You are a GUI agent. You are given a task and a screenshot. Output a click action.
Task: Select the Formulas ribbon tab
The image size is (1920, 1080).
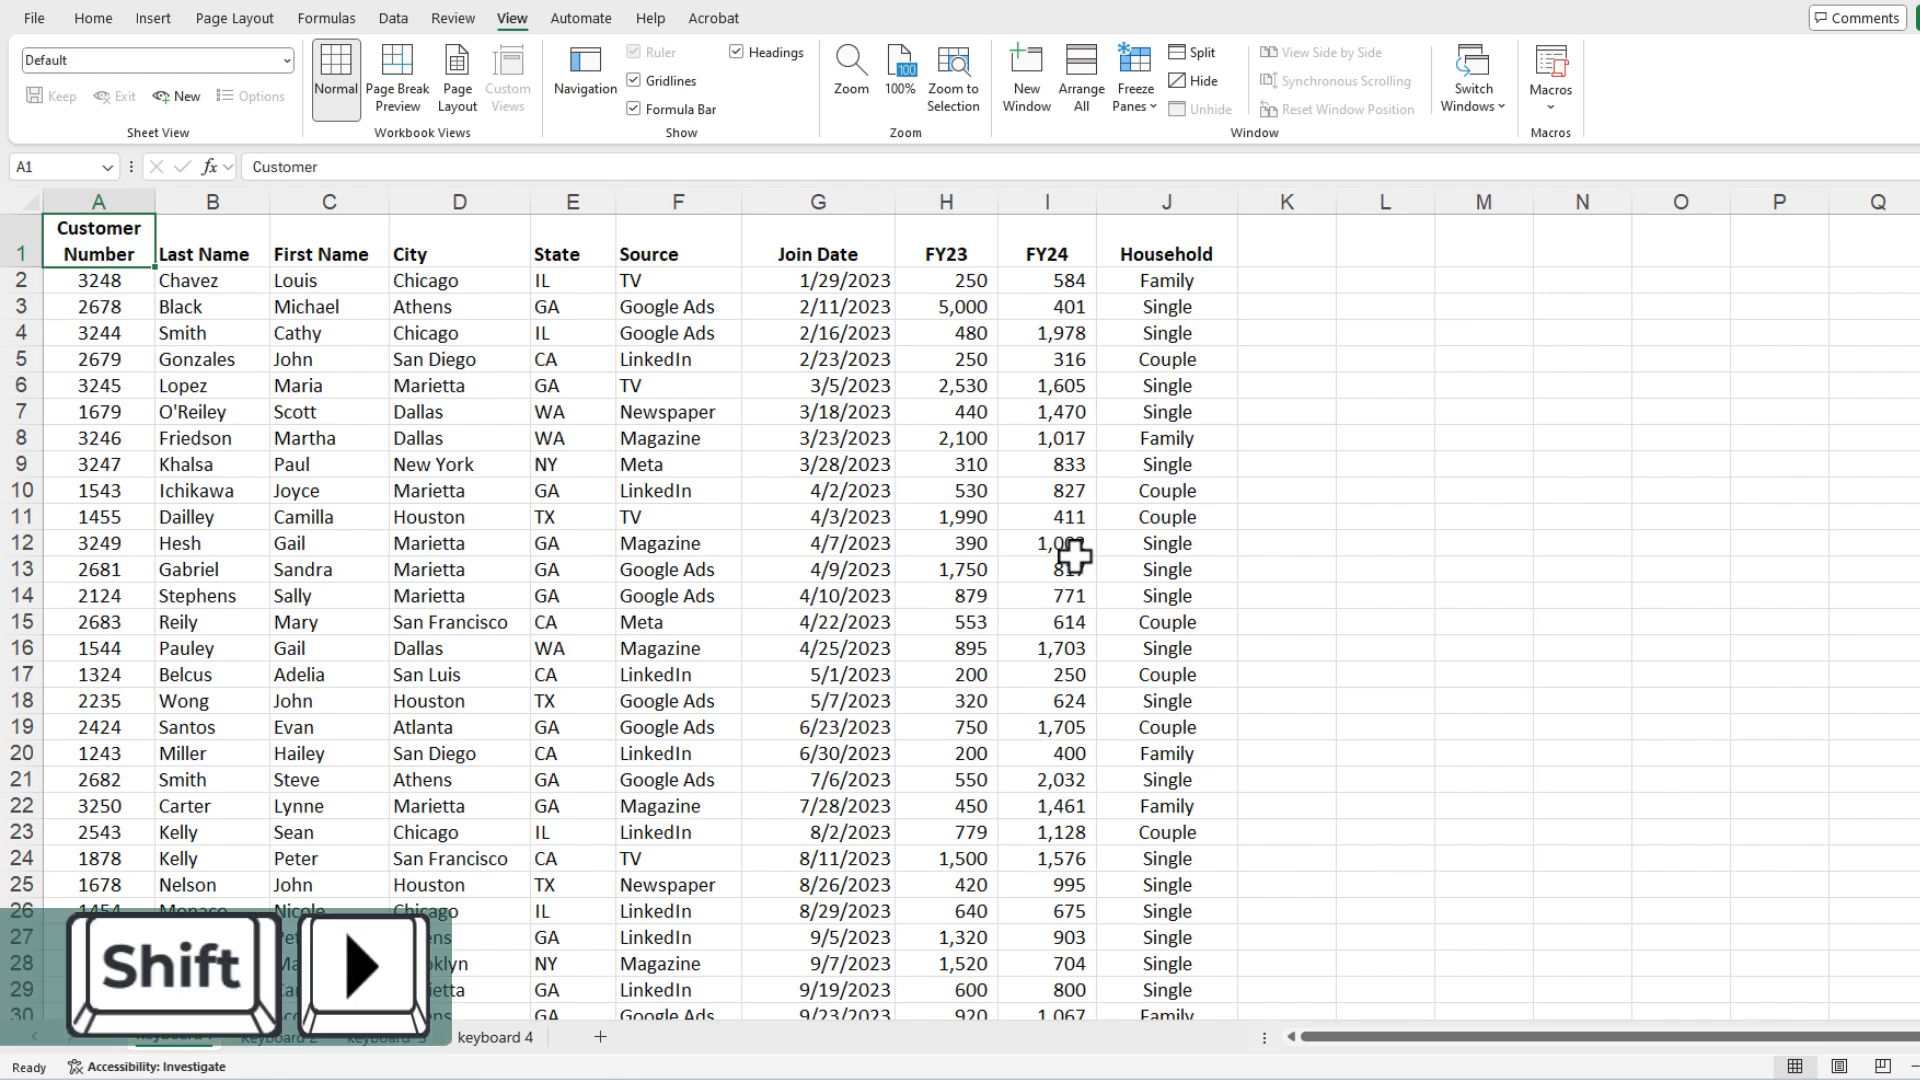326,17
